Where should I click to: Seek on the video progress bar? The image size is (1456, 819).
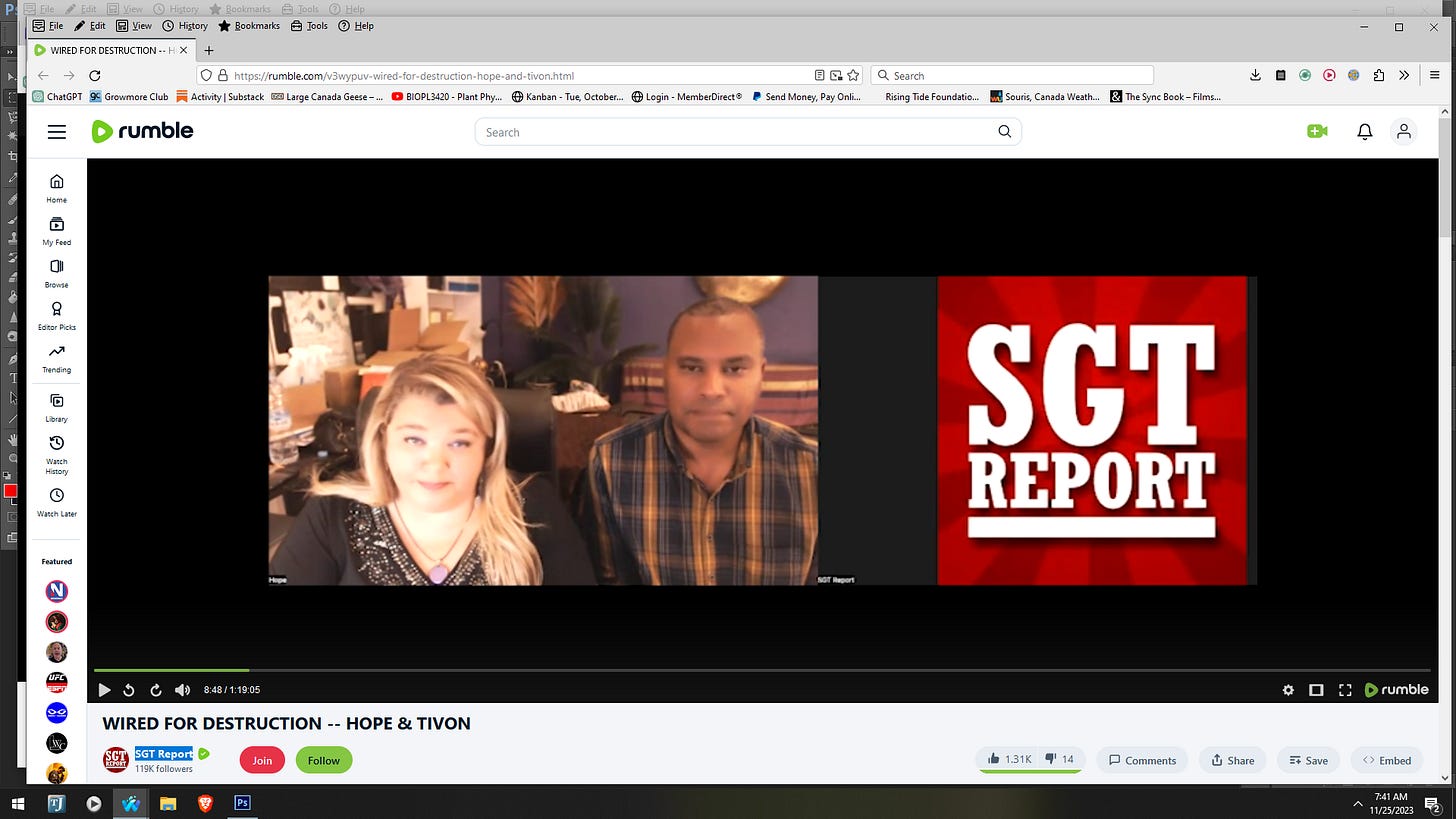762,670
